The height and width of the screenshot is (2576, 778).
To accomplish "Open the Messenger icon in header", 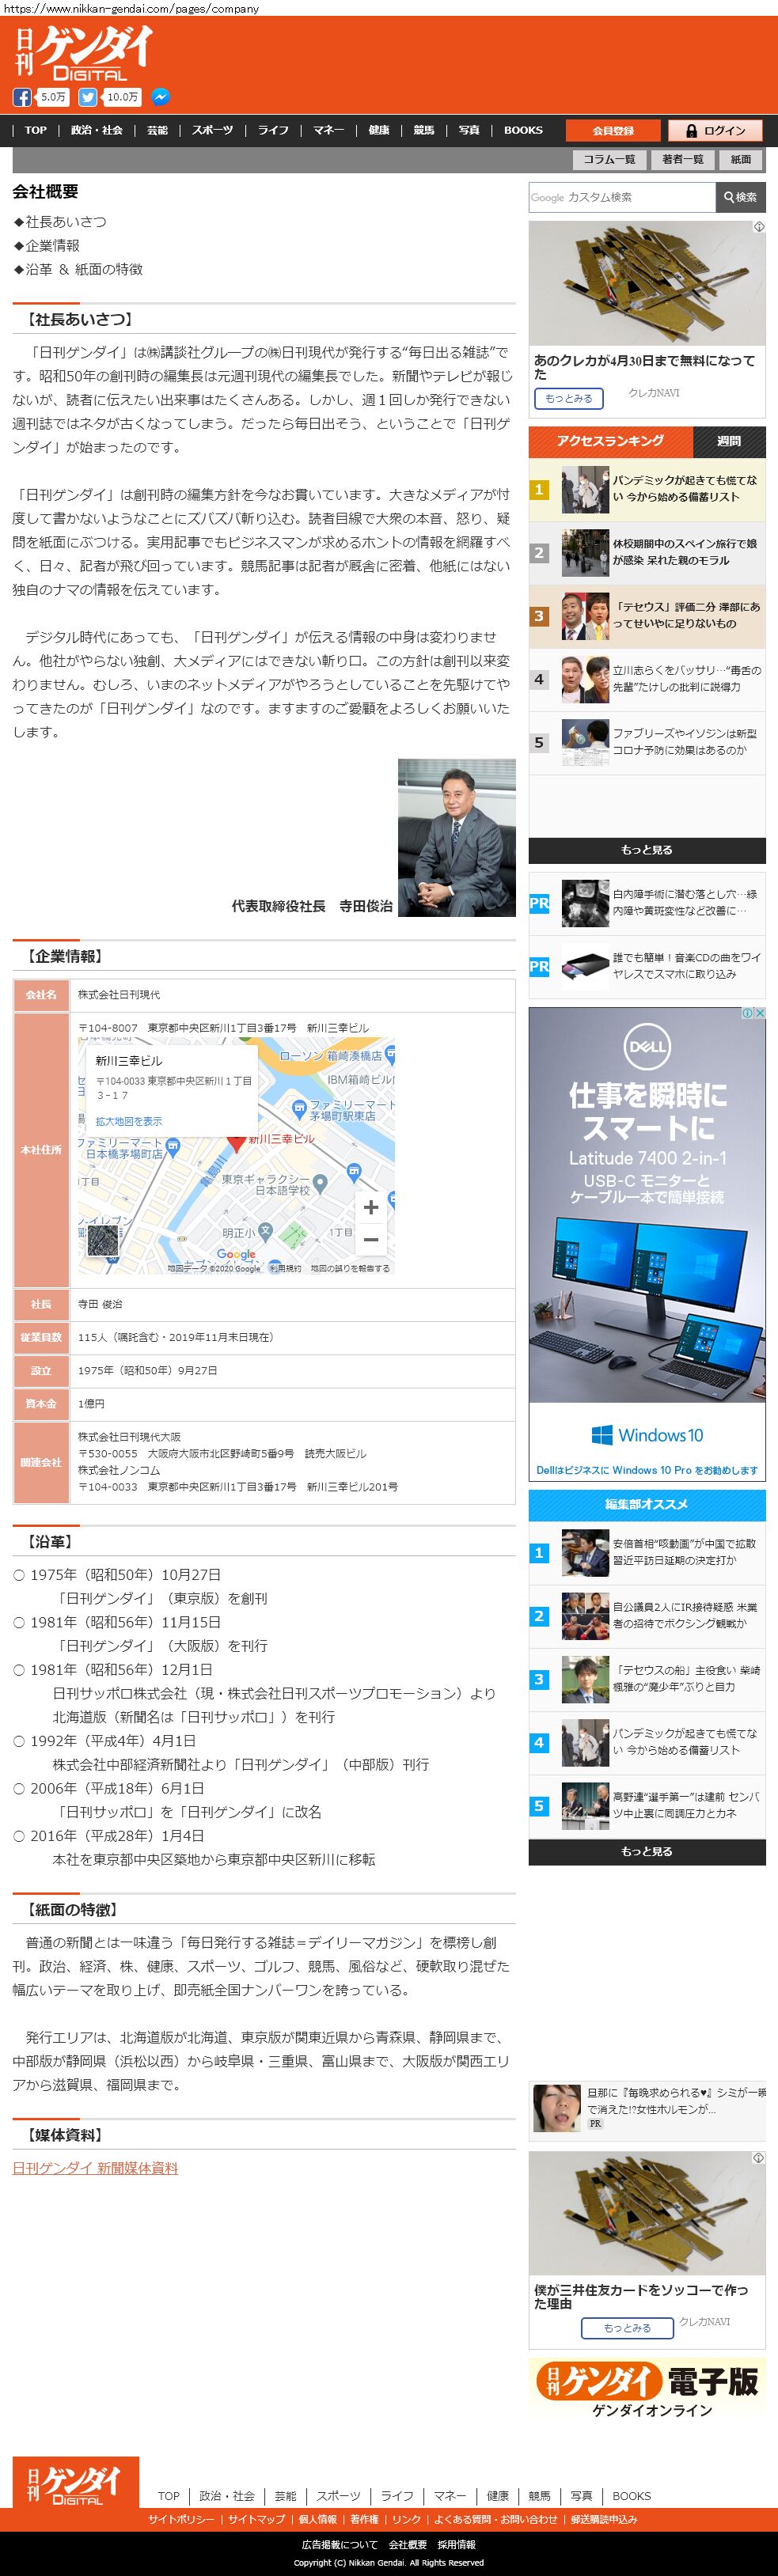I will pyautogui.click(x=160, y=97).
